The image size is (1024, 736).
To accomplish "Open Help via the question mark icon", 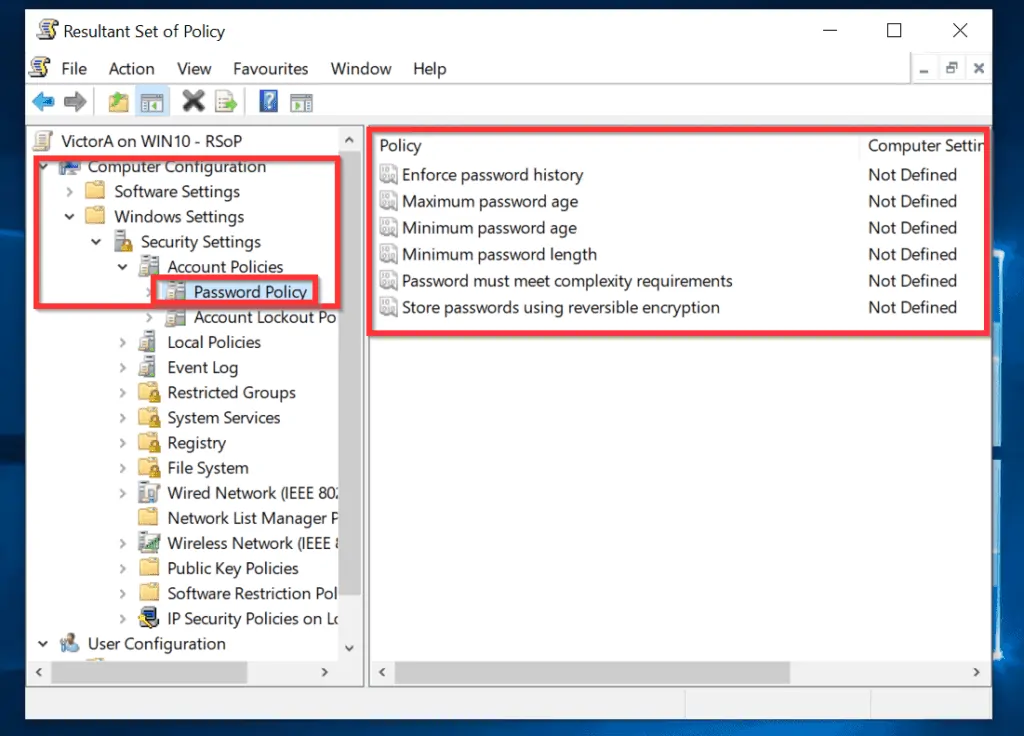I will coord(268,101).
